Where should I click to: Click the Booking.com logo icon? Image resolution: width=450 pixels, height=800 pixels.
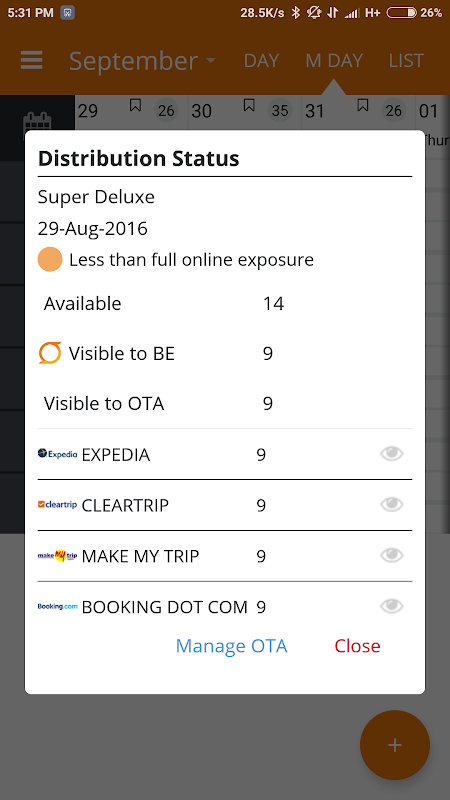point(58,607)
